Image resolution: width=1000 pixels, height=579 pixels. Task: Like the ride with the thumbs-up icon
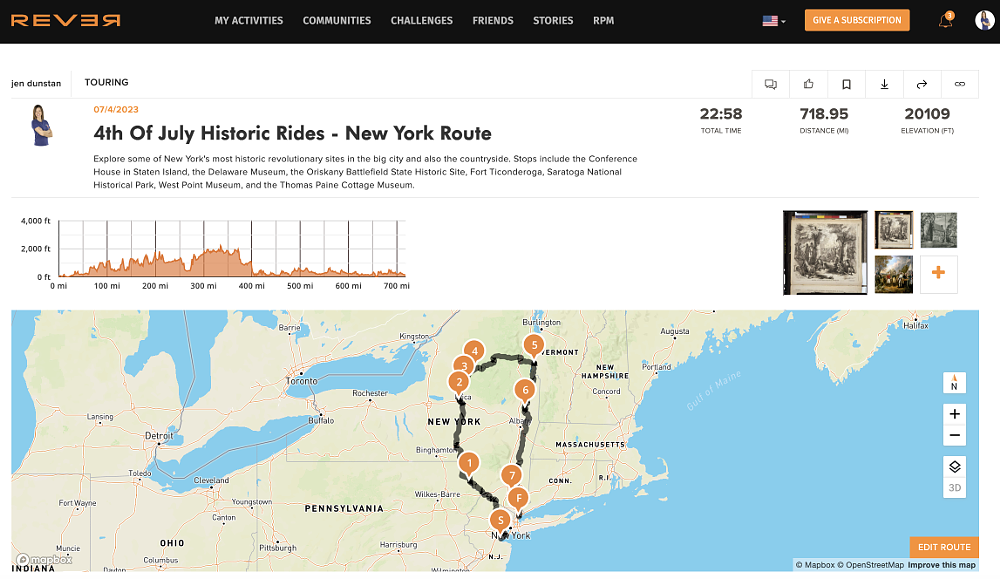[808, 84]
